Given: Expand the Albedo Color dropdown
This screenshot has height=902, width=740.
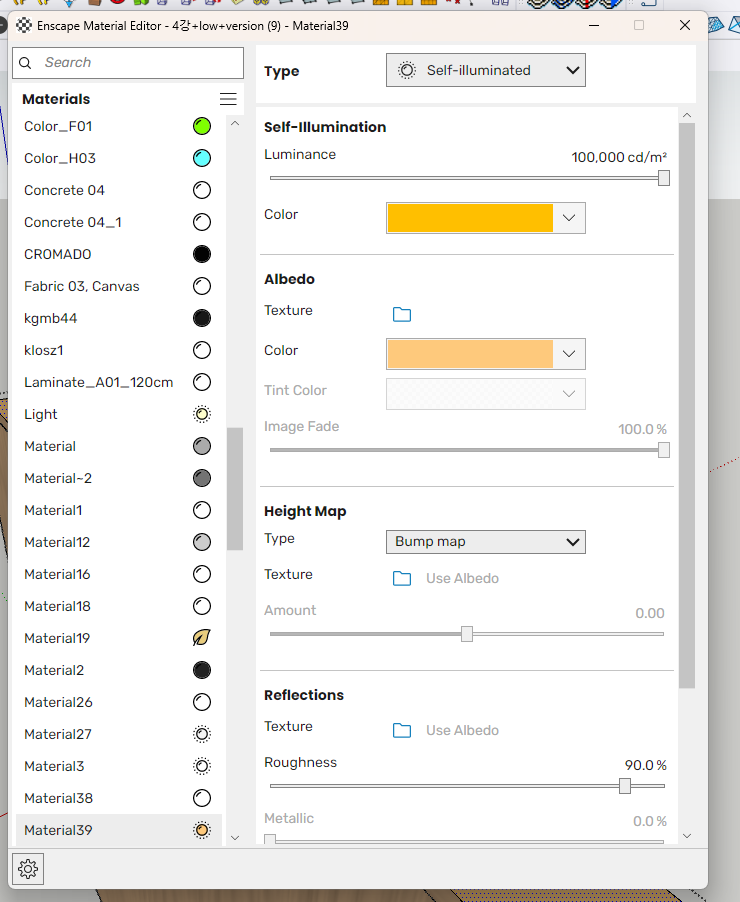Looking at the screenshot, I should [x=570, y=354].
